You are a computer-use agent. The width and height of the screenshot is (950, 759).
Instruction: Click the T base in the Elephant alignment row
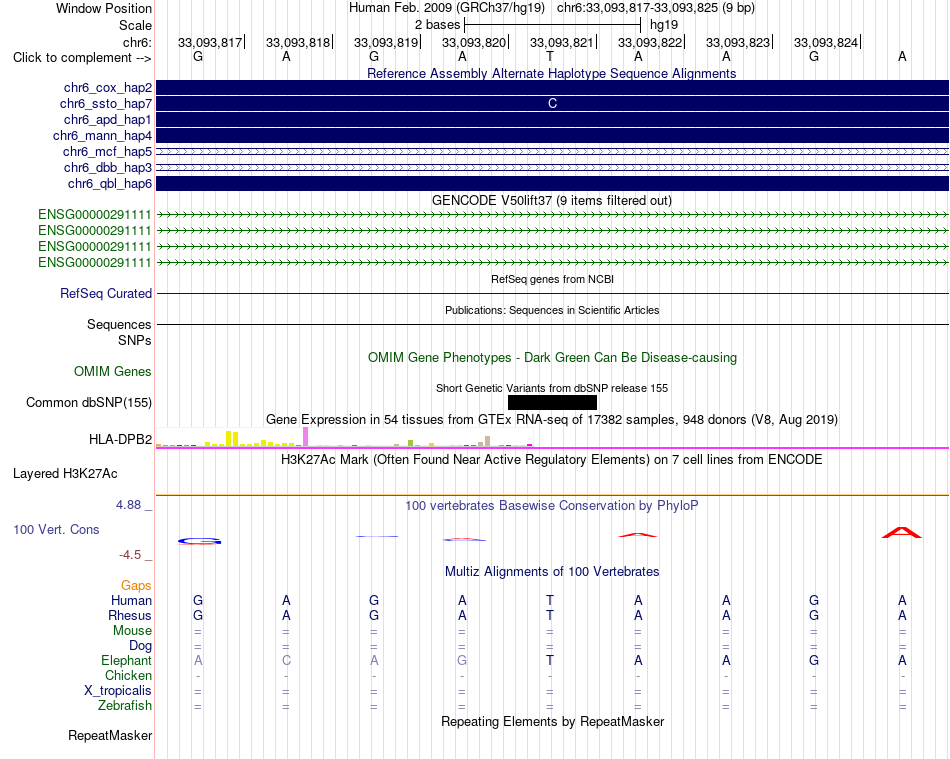click(550, 660)
